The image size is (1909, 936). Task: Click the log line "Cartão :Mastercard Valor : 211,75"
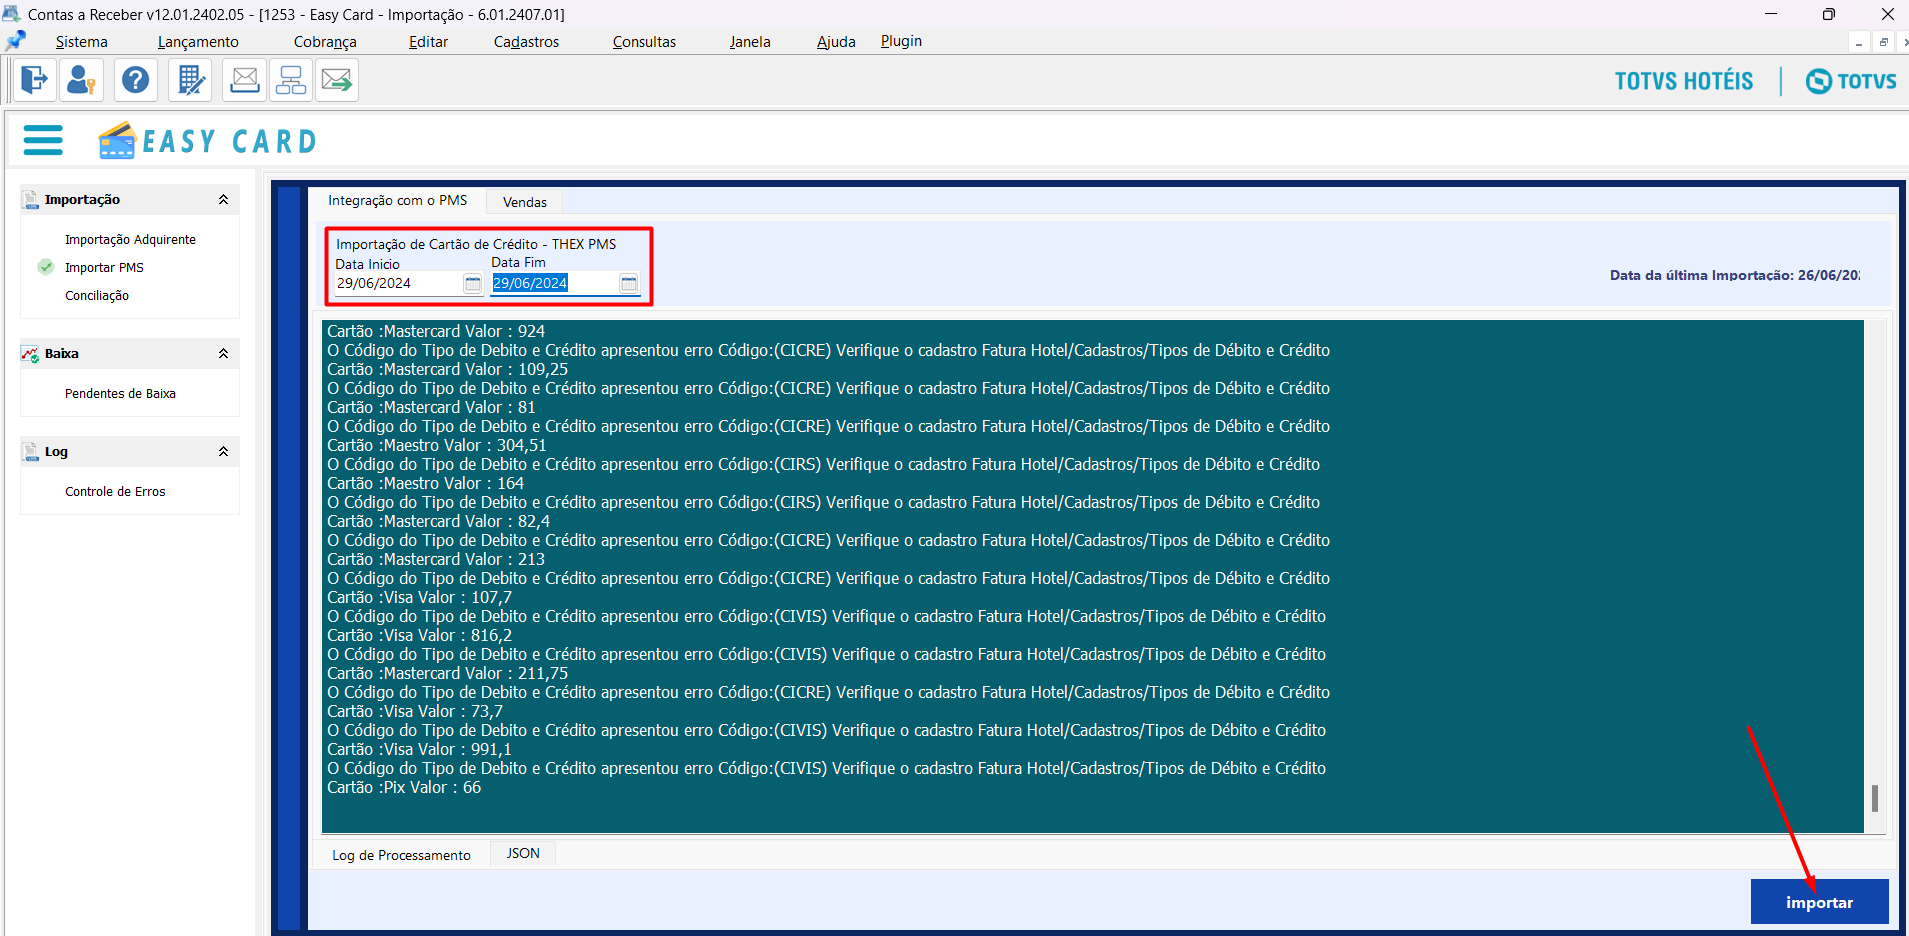click(447, 673)
